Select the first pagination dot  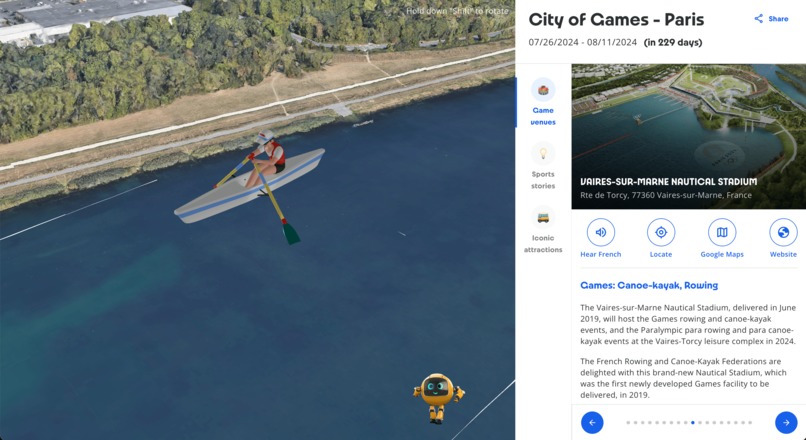click(x=628, y=423)
